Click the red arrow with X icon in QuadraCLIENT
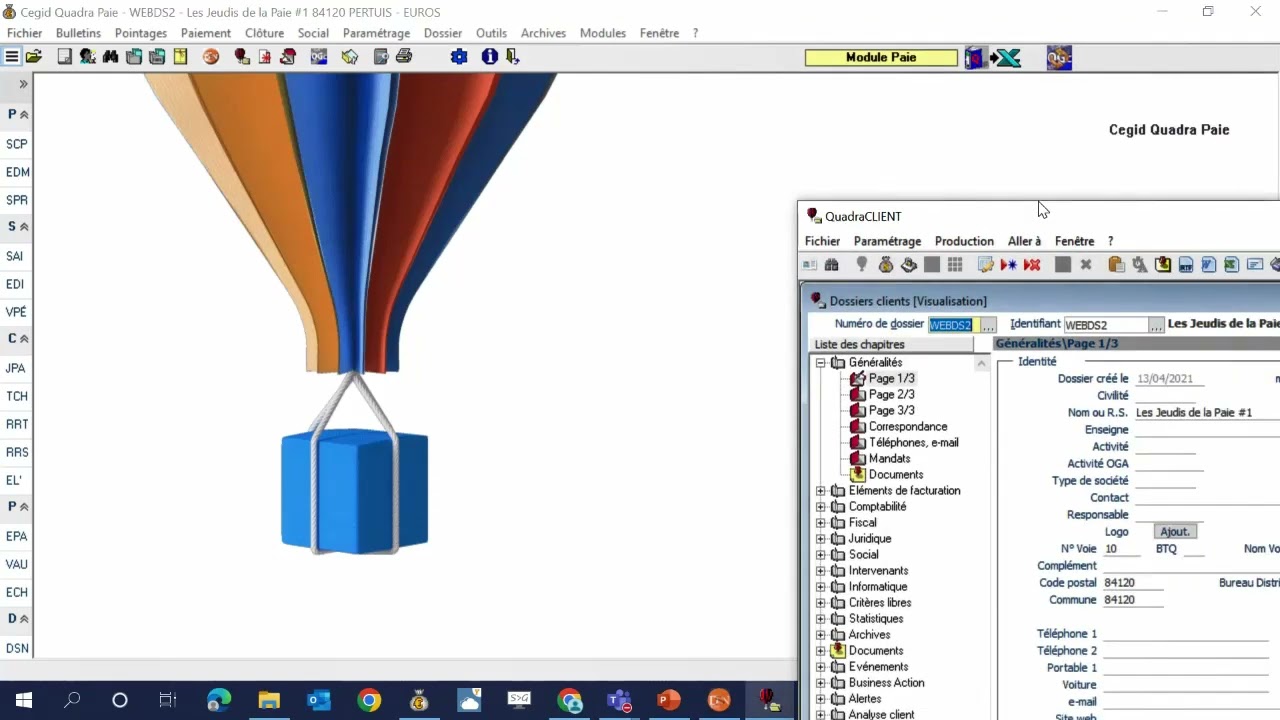 tap(1032, 265)
